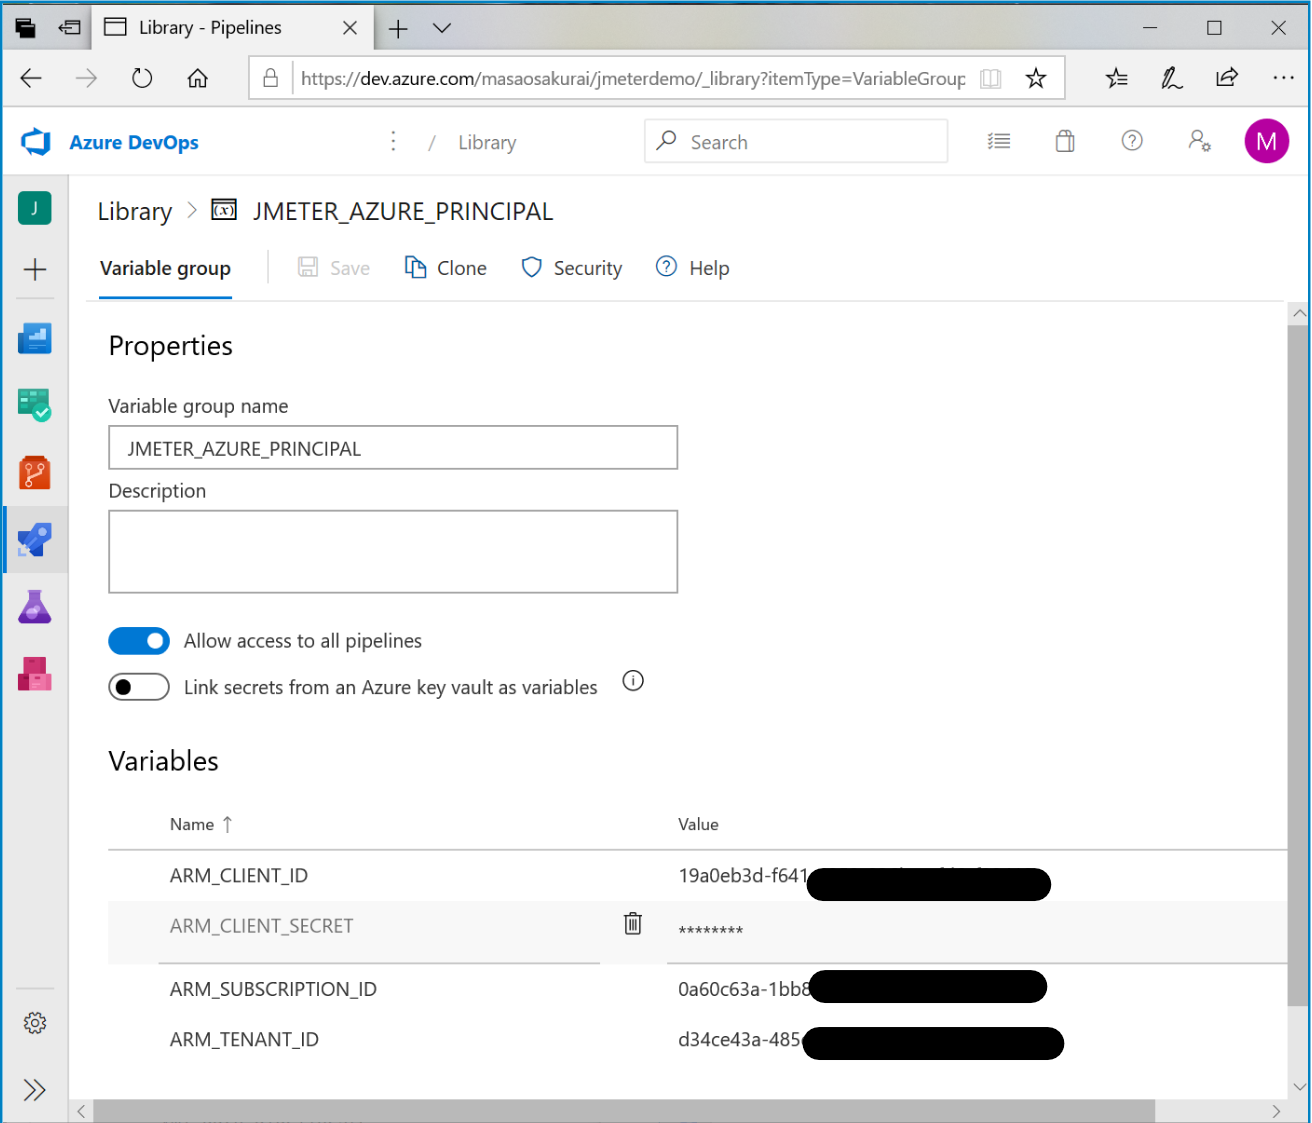Open the header more options menu
The height and width of the screenshot is (1123, 1312).
(x=393, y=142)
